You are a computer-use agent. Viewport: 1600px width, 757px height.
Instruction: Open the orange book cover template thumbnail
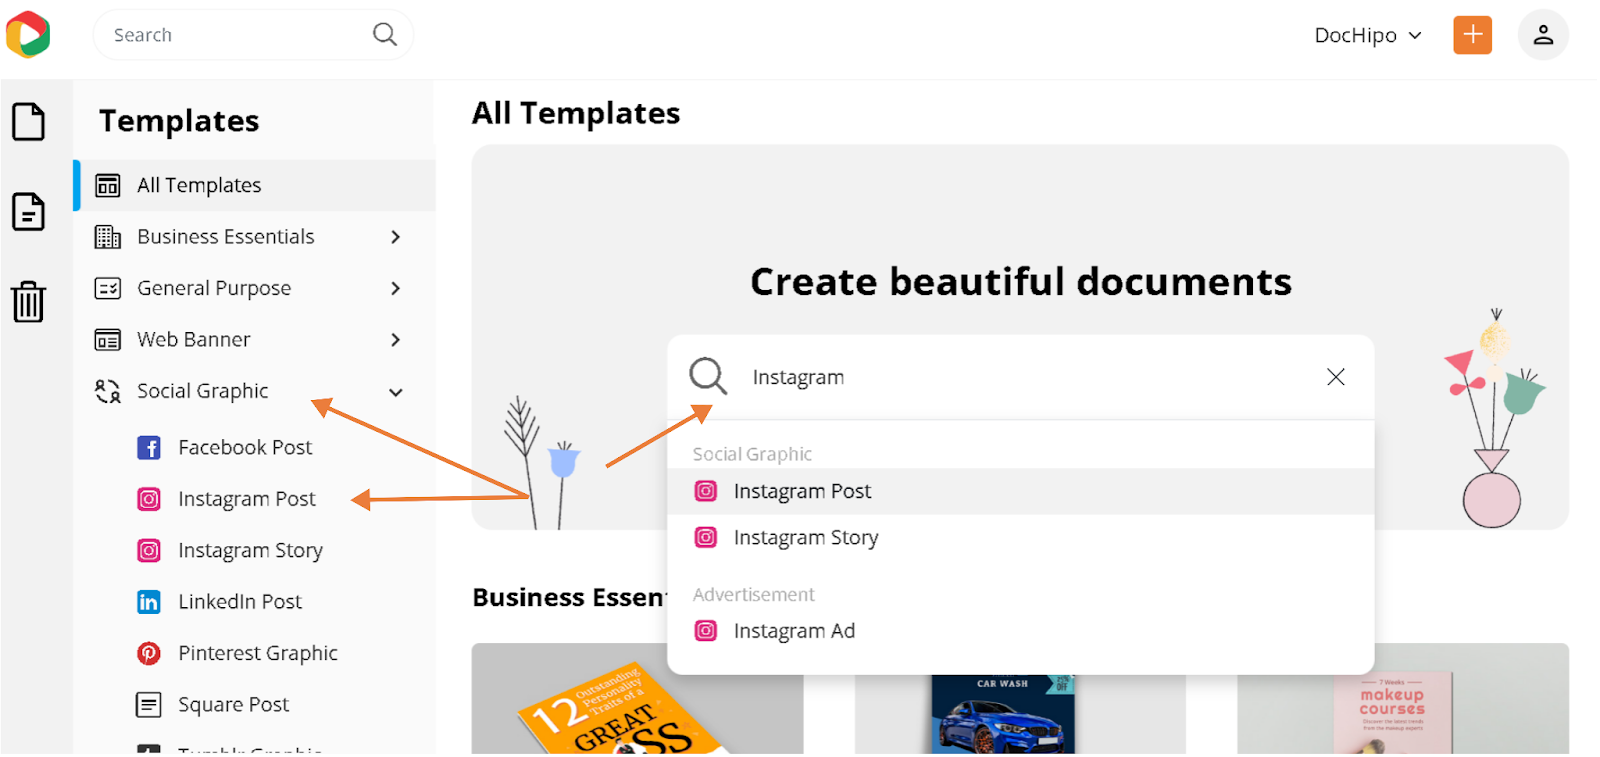click(637, 700)
